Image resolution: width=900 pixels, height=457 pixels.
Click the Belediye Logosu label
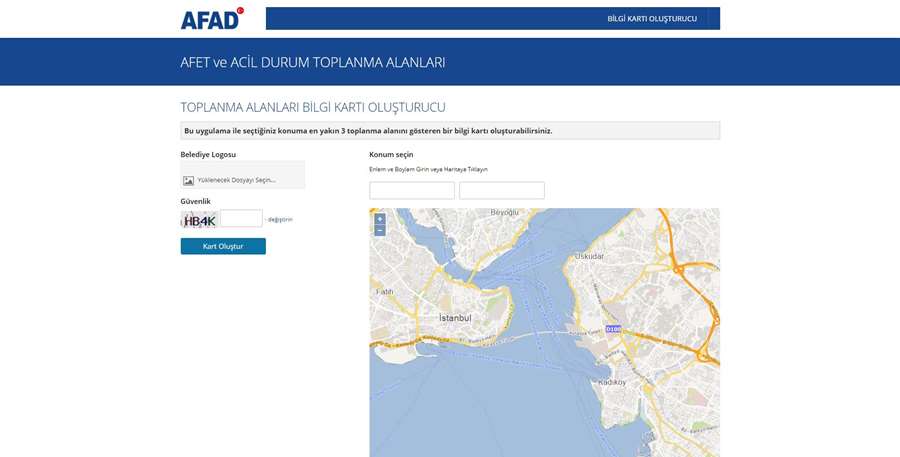208,154
